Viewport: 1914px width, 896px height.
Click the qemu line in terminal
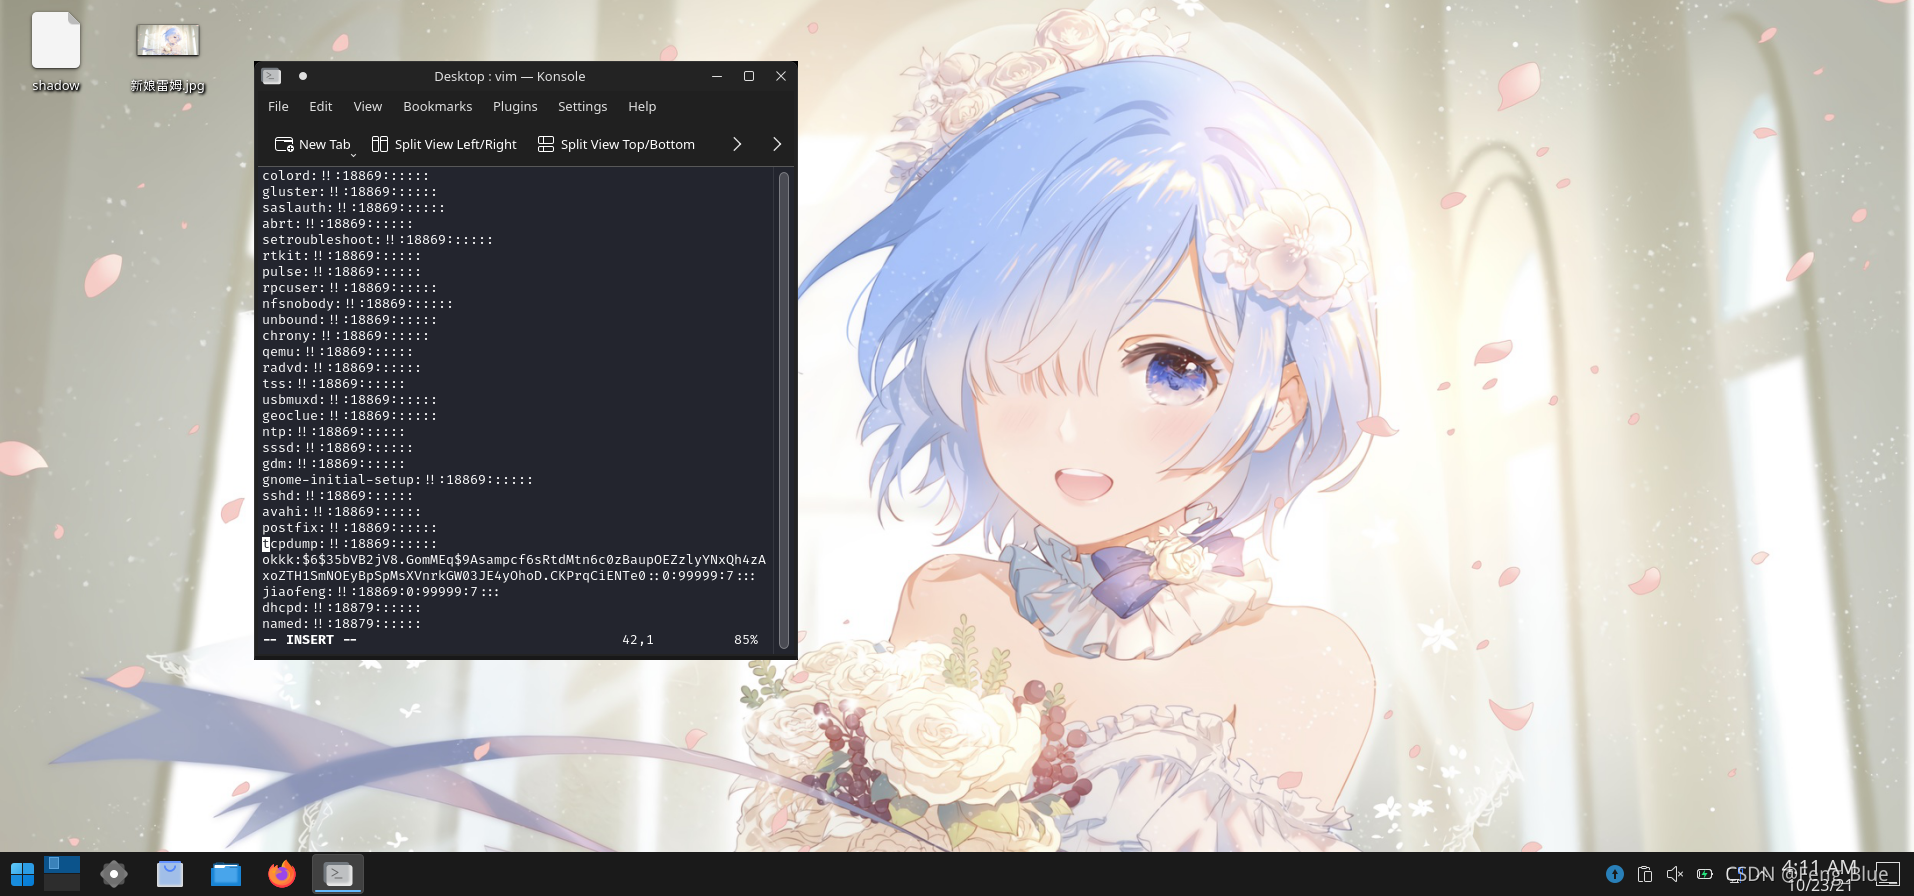[337, 352]
